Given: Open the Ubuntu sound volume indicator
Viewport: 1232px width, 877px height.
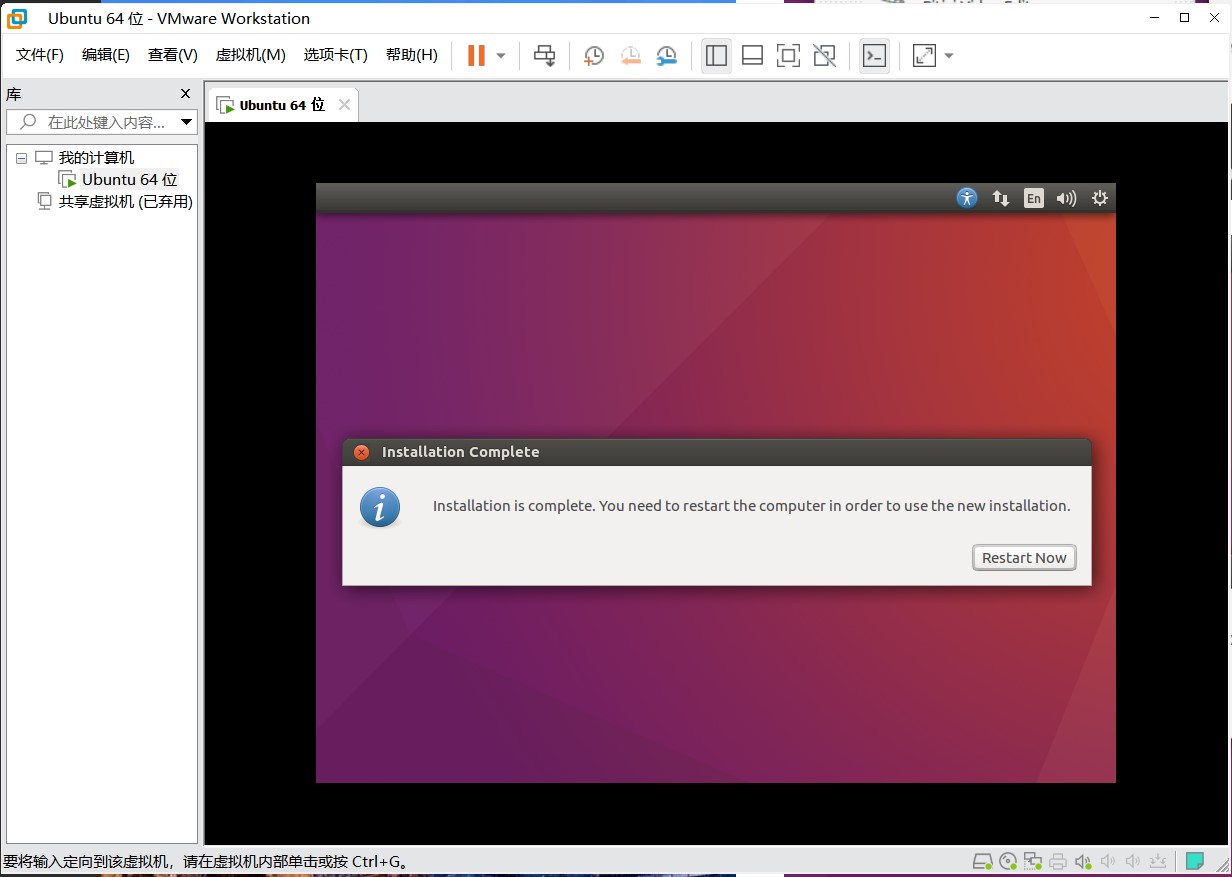Looking at the screenshot, I should pyautogui.click(x=1066, y=198).
